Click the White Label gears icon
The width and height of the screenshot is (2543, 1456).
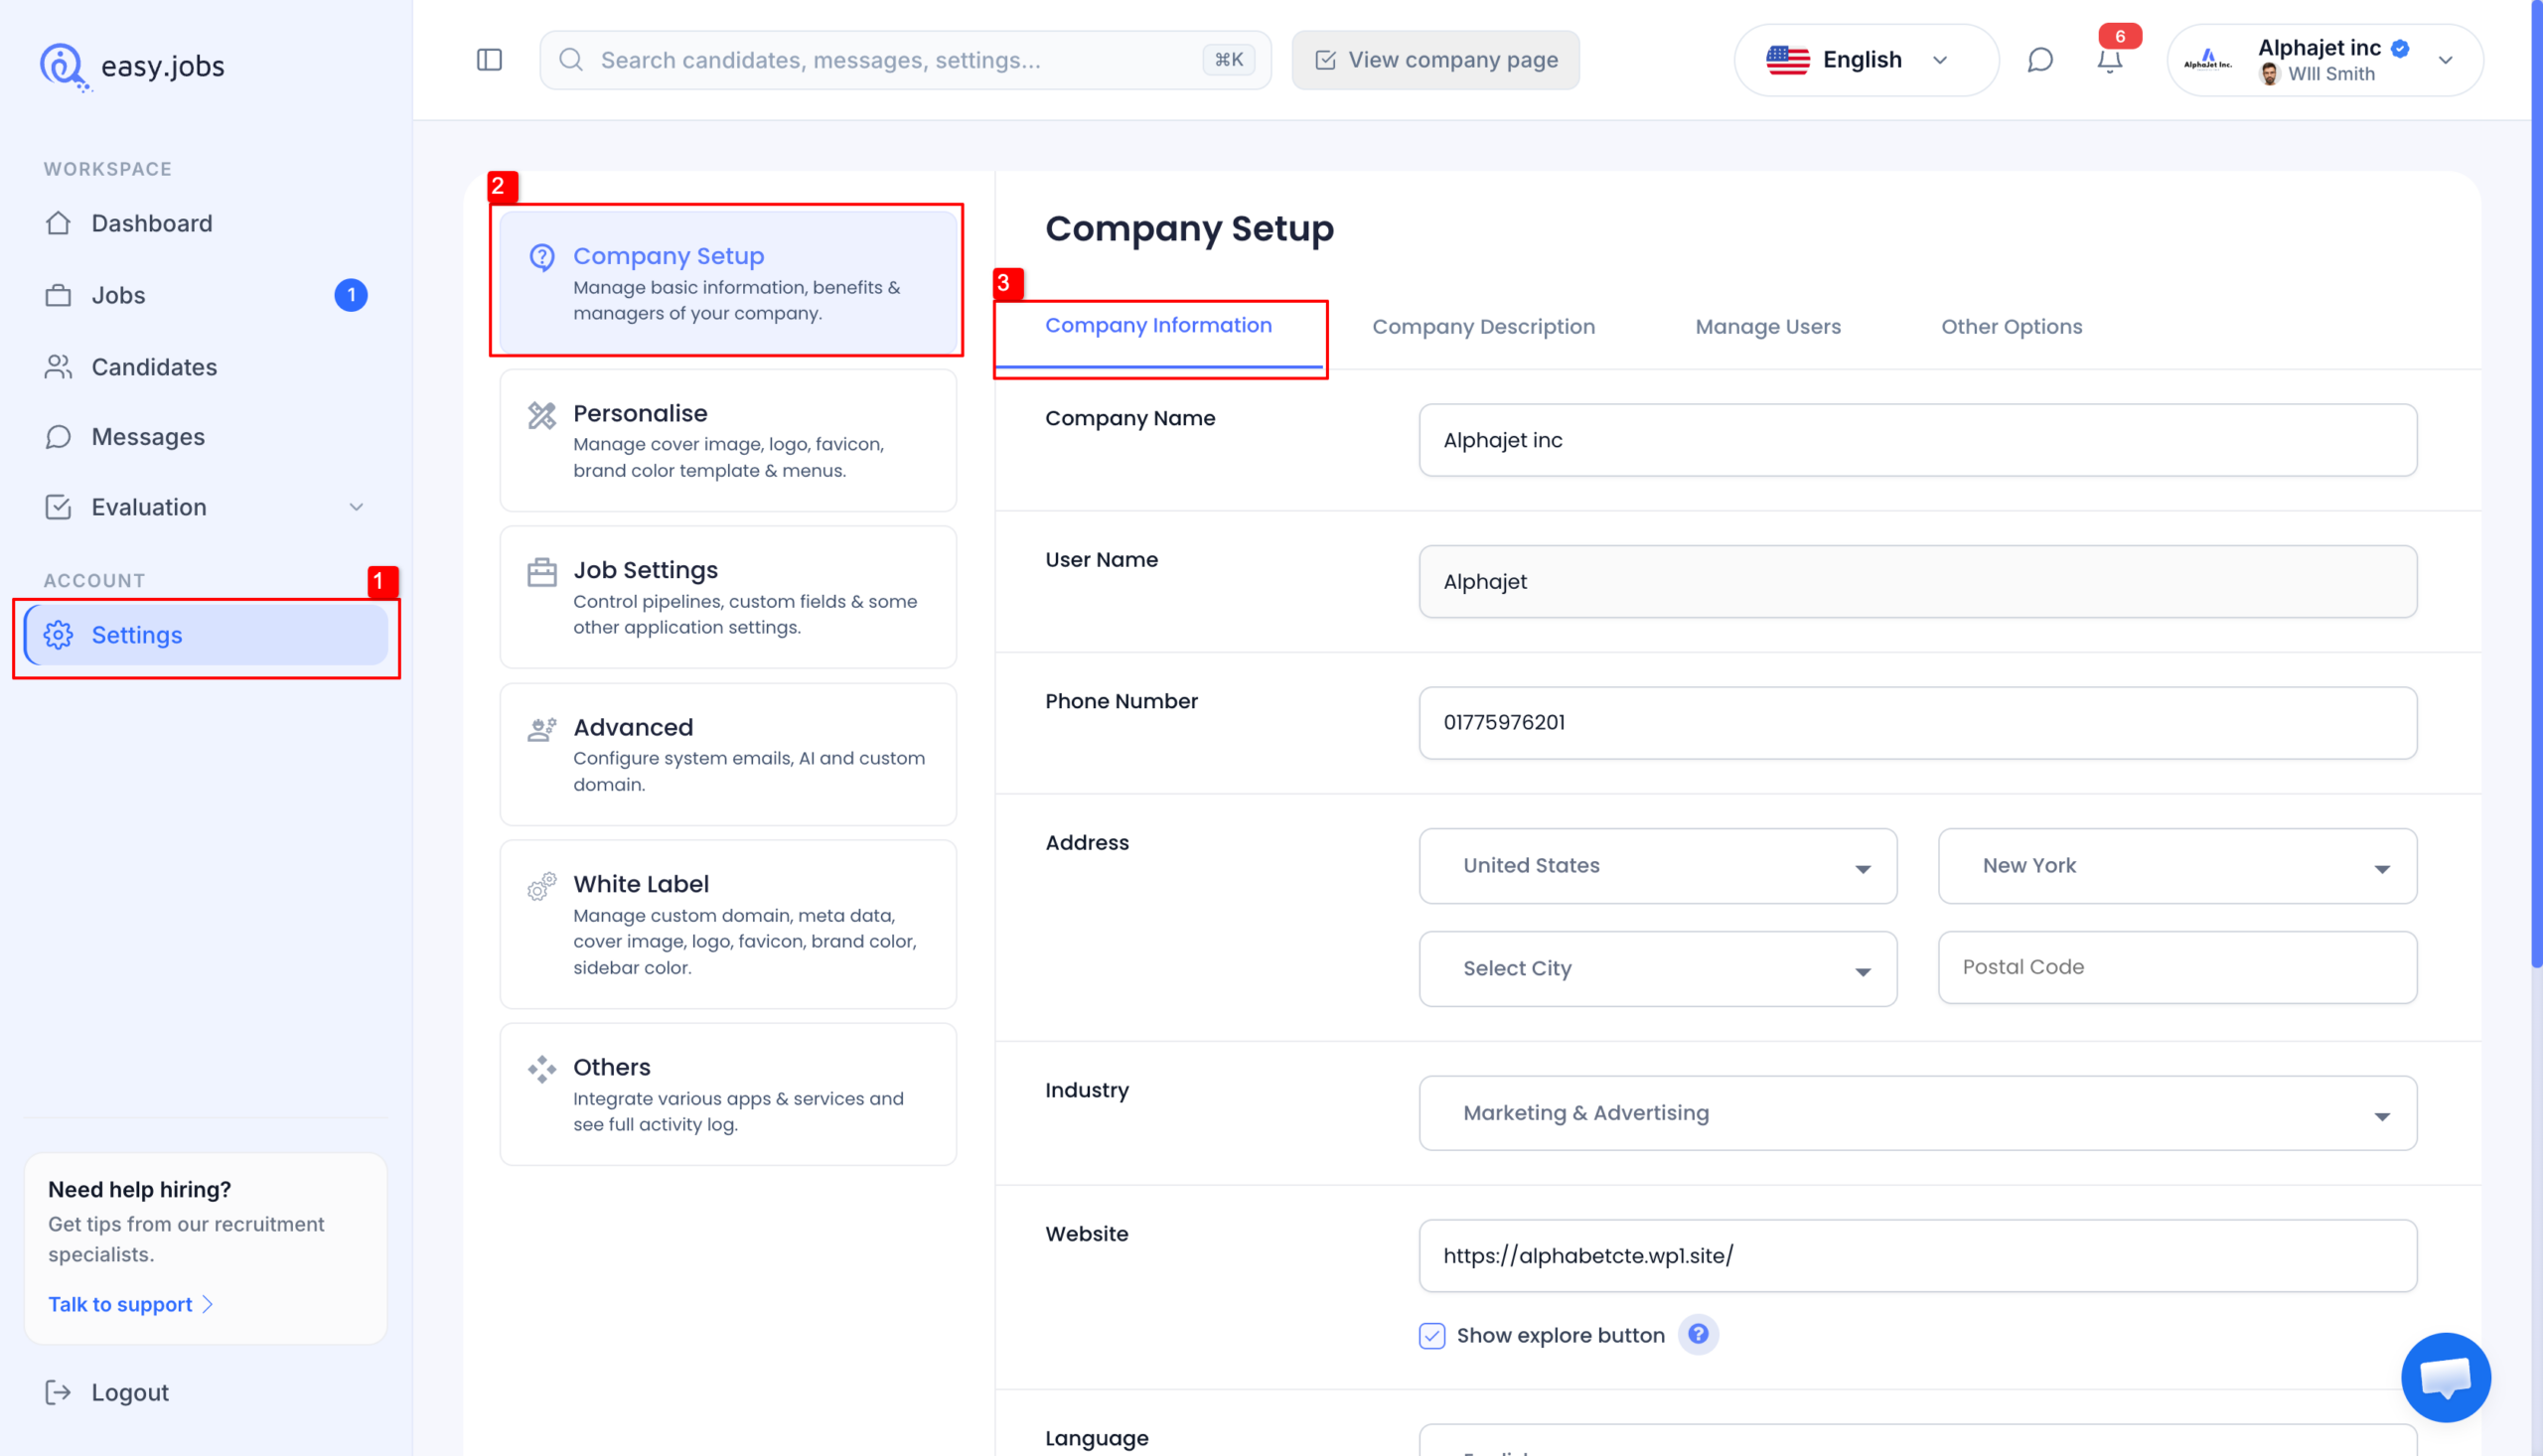pos(542,886)
